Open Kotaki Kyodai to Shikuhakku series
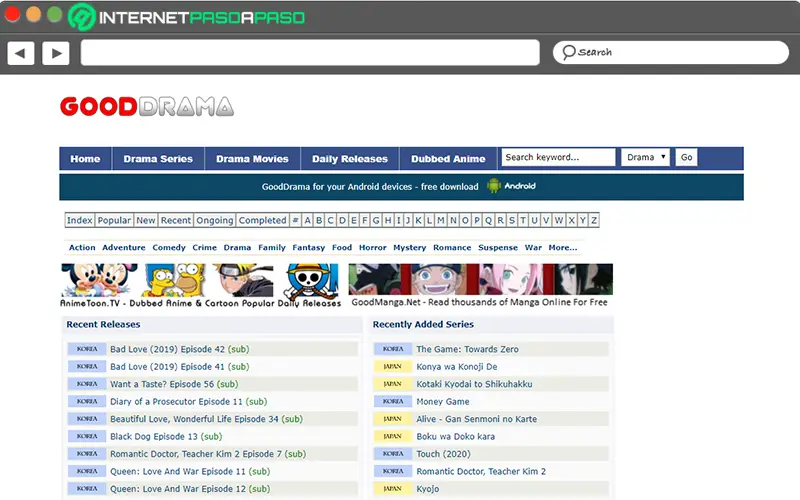Image resolution: width=800 pixels, height=500 pixels. pos(474,384)
